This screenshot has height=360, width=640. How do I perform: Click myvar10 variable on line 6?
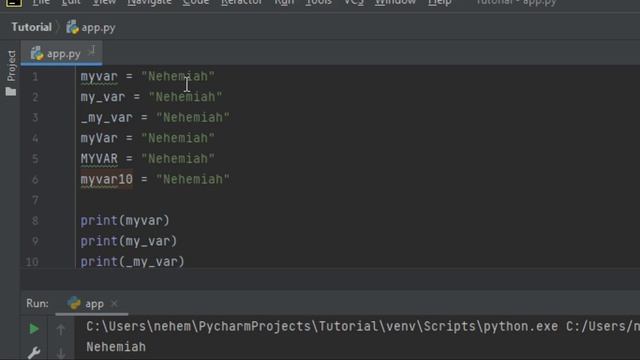(x=107, y=179)
